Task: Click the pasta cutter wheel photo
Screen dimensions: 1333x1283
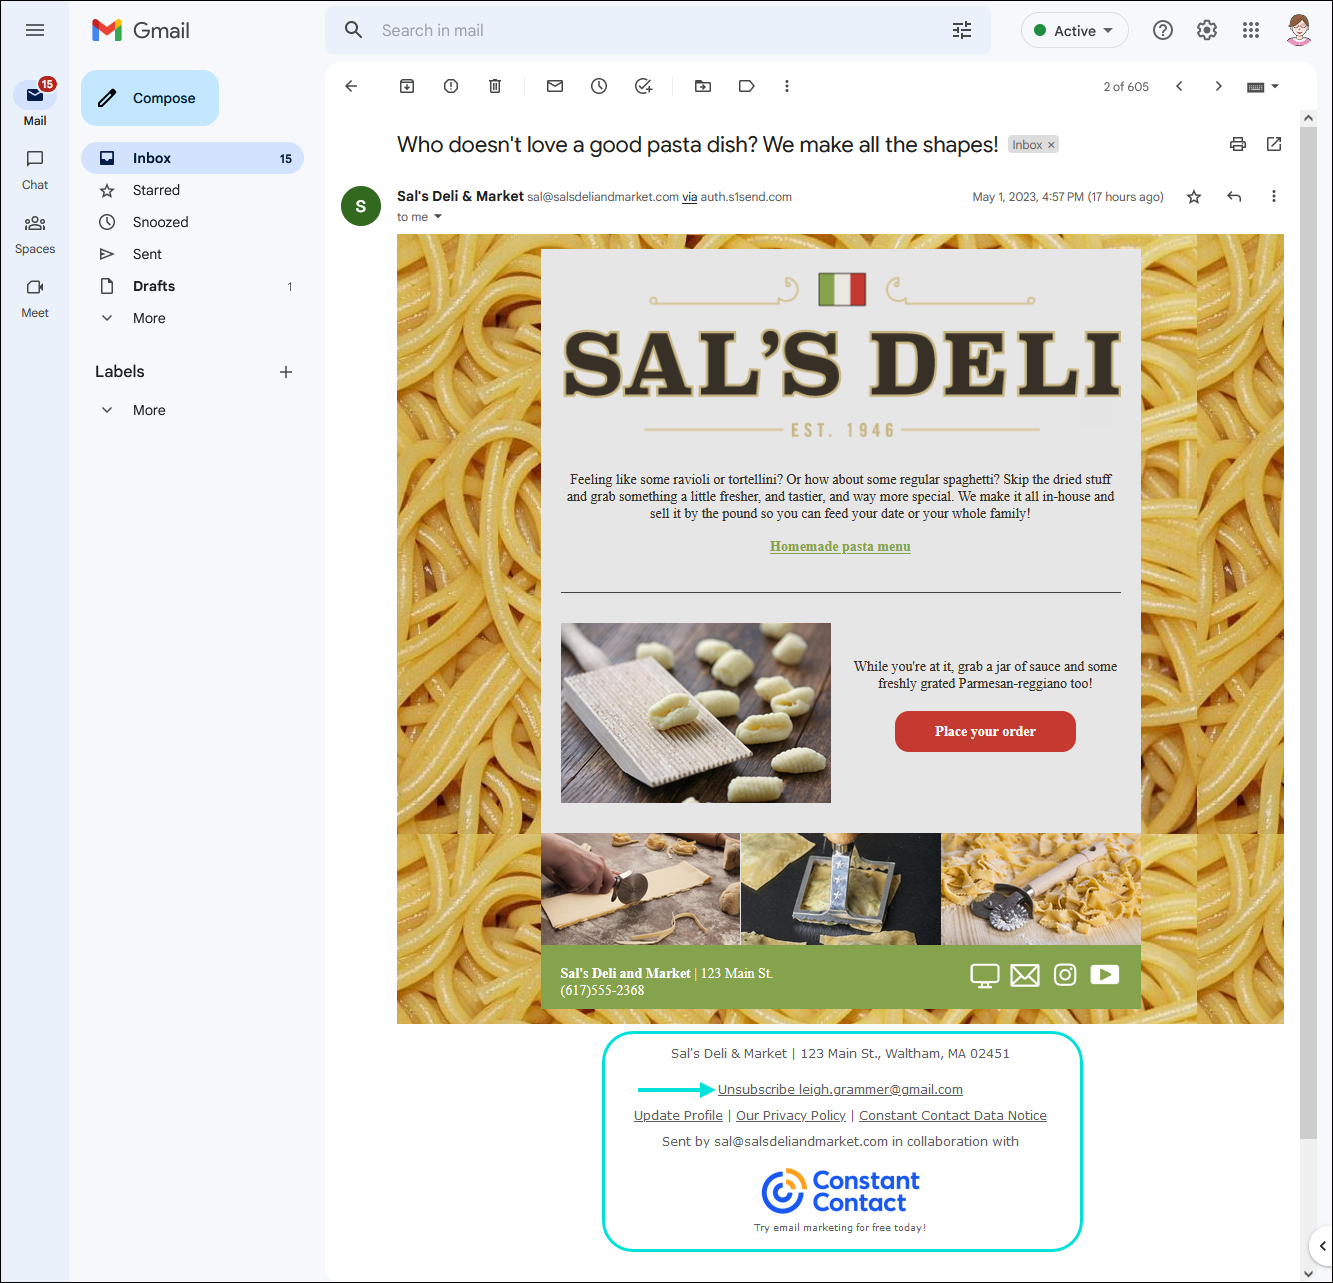Action: point(641,889)
